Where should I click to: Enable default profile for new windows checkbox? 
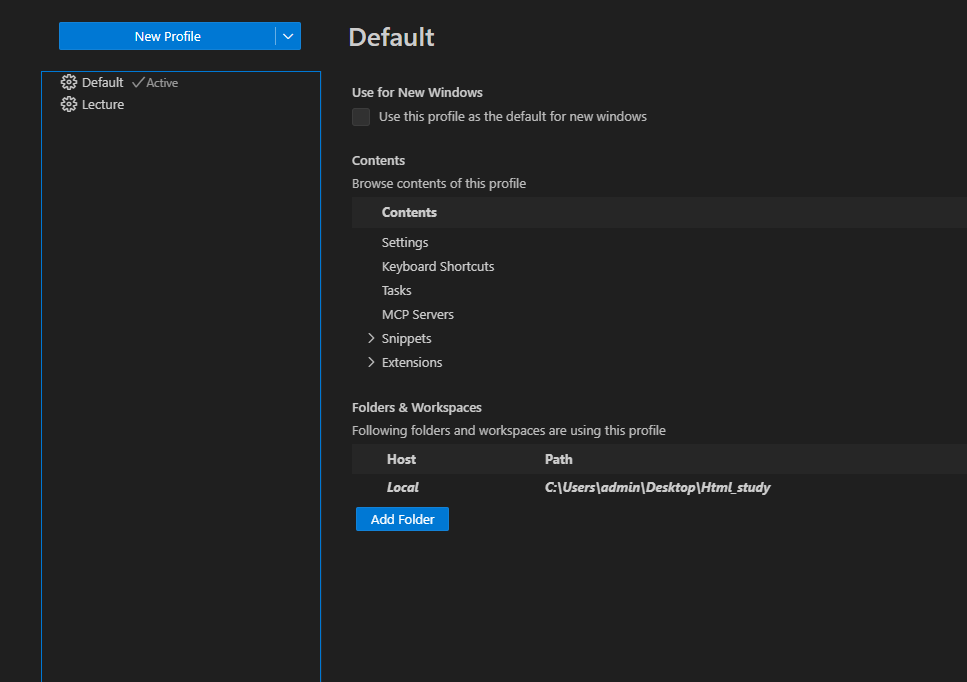click(x=361, y=117)
